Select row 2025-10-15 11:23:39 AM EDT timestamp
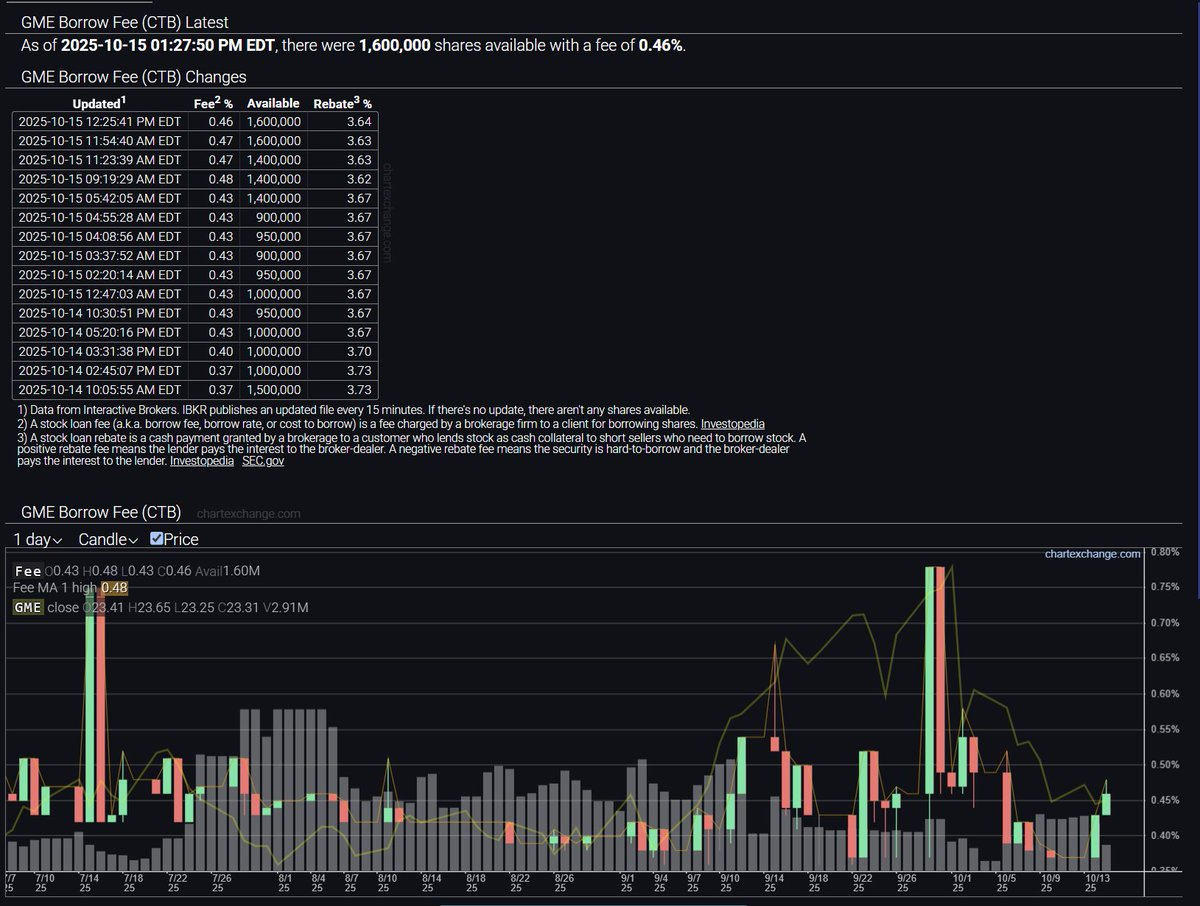 click(x=99, y=160)
